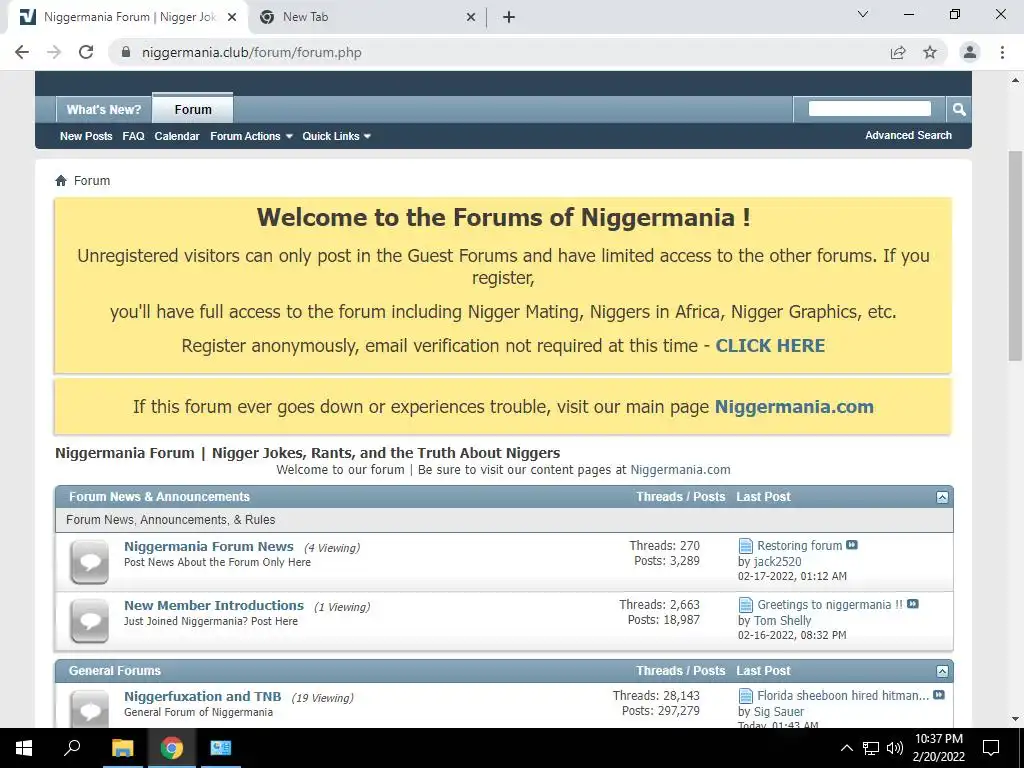
Task: Click the General Forums category header
Action: tap(114, 671)
